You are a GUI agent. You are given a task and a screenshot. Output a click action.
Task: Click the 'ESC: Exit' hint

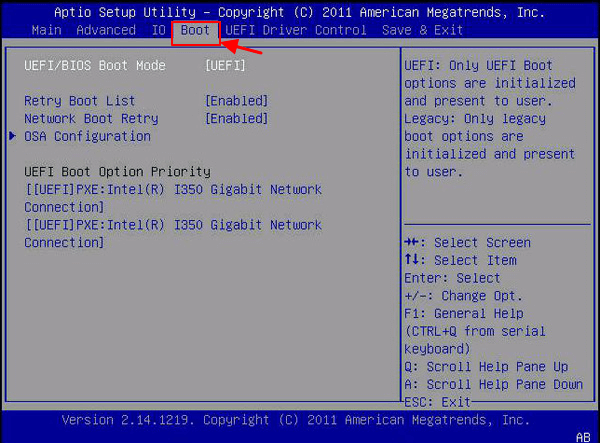tap(437, 402)
